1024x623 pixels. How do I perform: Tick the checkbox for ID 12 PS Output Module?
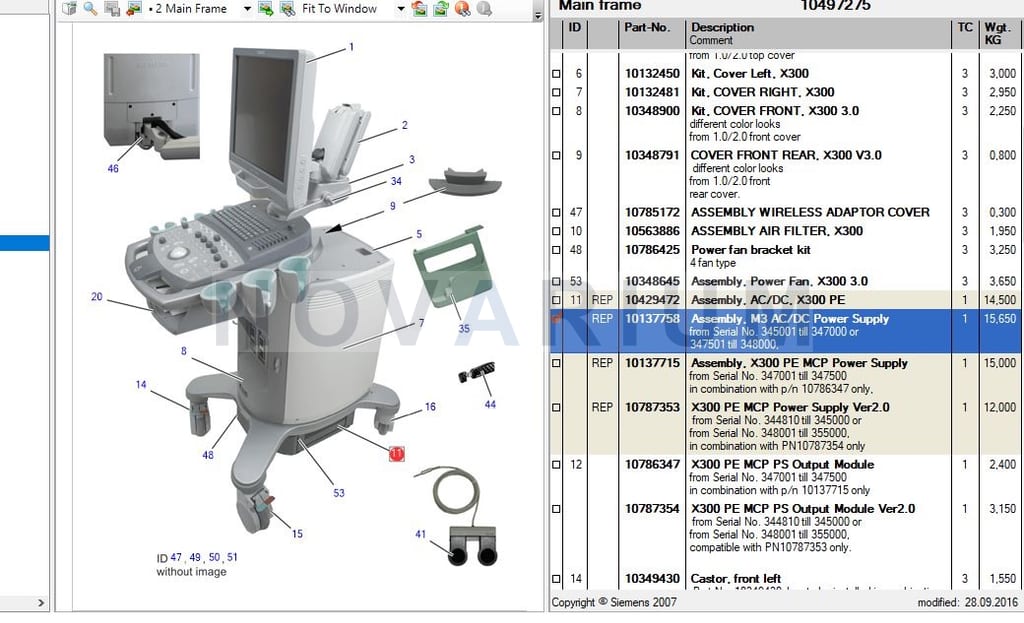556,465
